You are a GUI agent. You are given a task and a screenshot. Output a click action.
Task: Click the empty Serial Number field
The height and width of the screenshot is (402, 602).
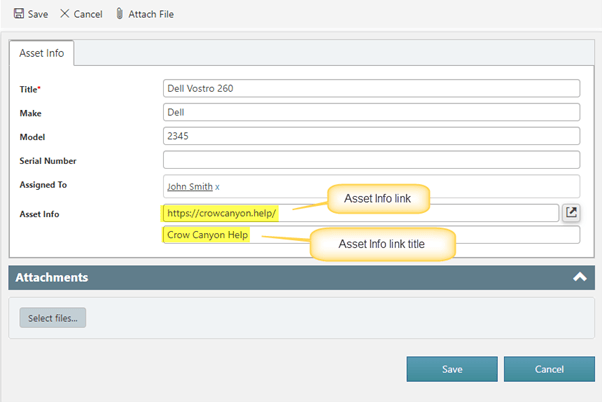pos(371,160)
